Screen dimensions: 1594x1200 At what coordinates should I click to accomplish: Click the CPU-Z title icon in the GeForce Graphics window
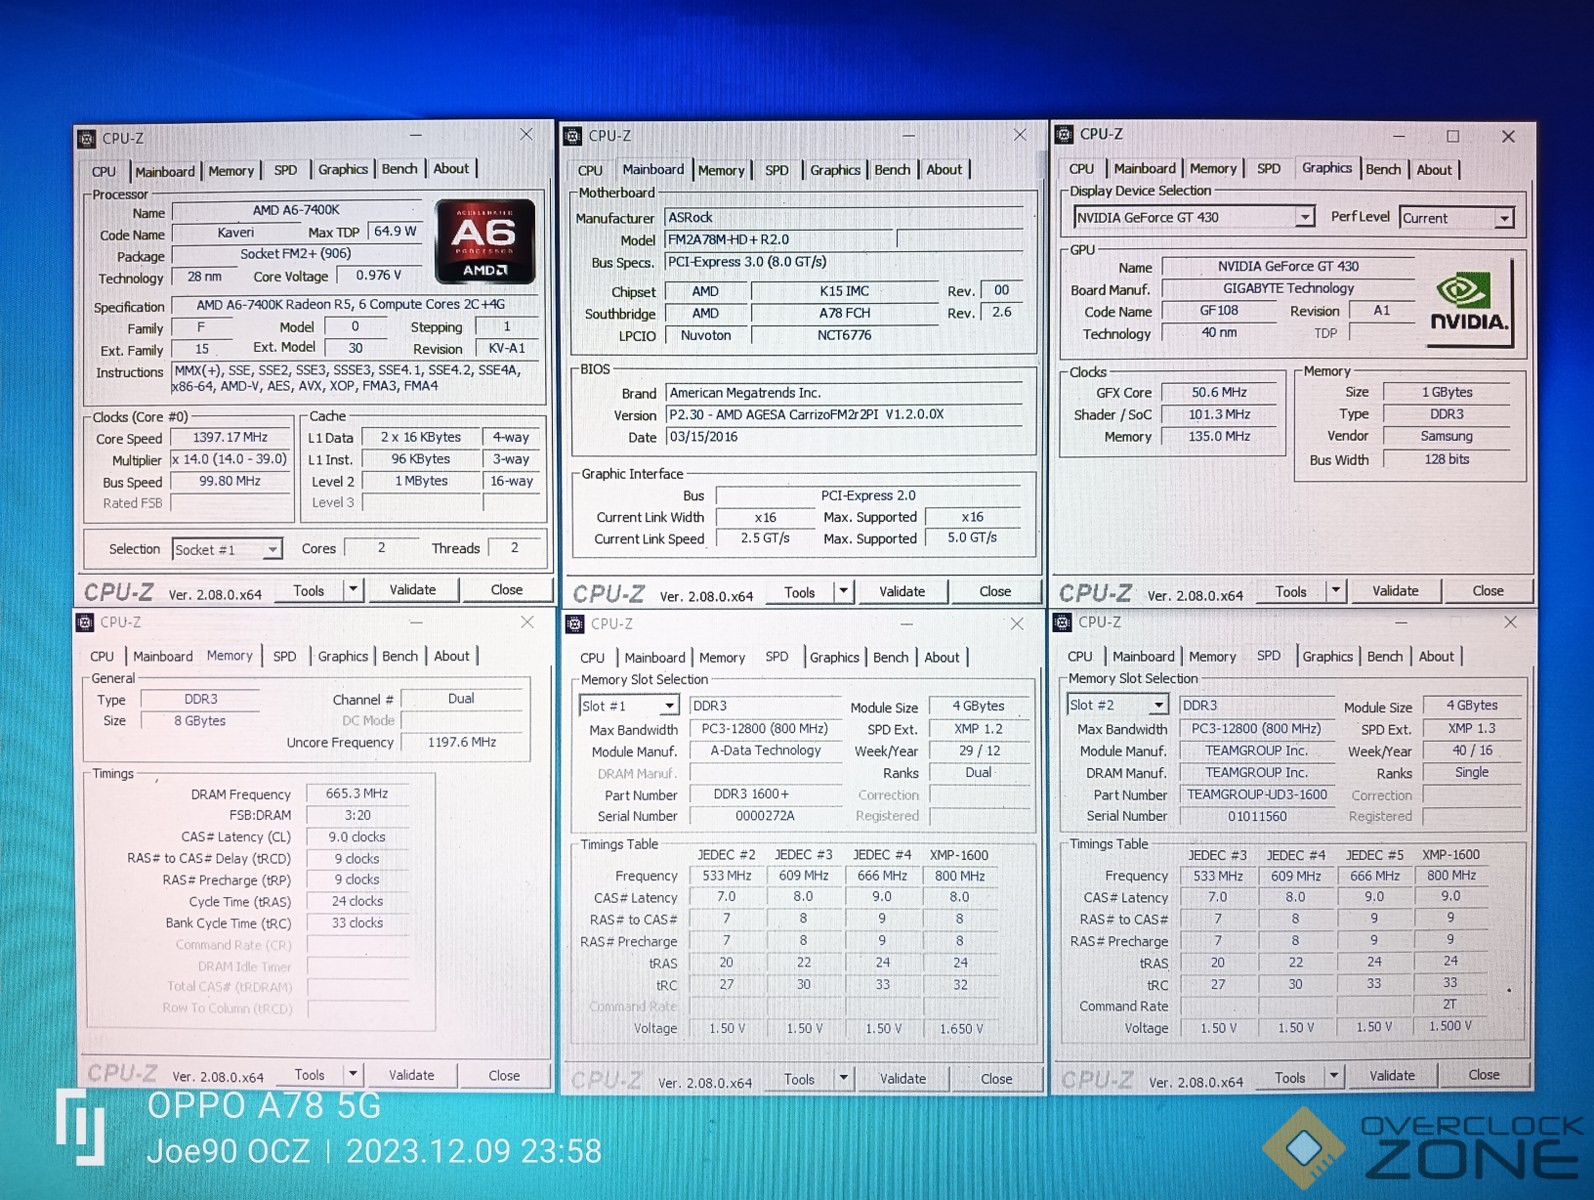(1065, 134)
